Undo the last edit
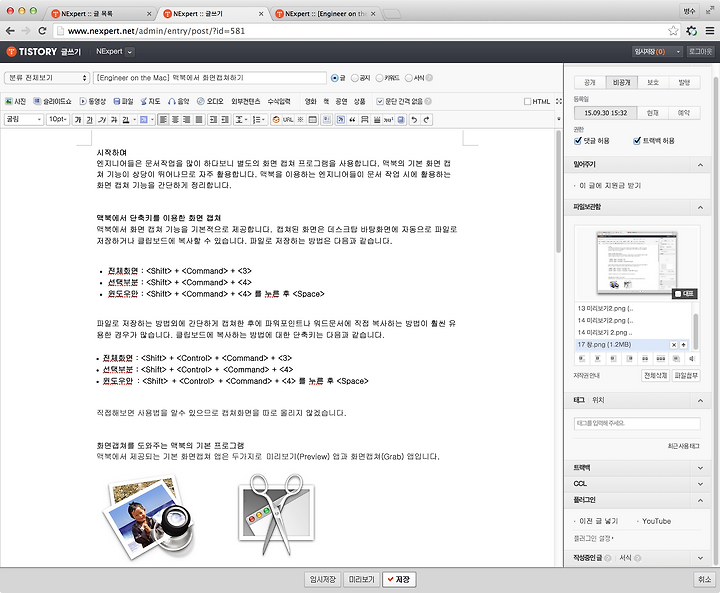This screenshot has width=720, height=593. coord(414,120)
